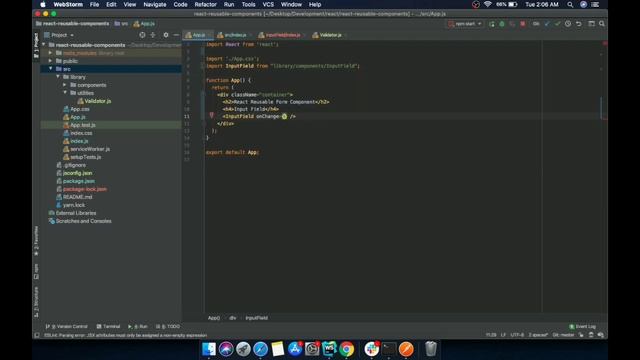Click the Wi-Fi icon in menu bar
The width and height of the screenshot is (640, 360).
[x=487, y=4]
